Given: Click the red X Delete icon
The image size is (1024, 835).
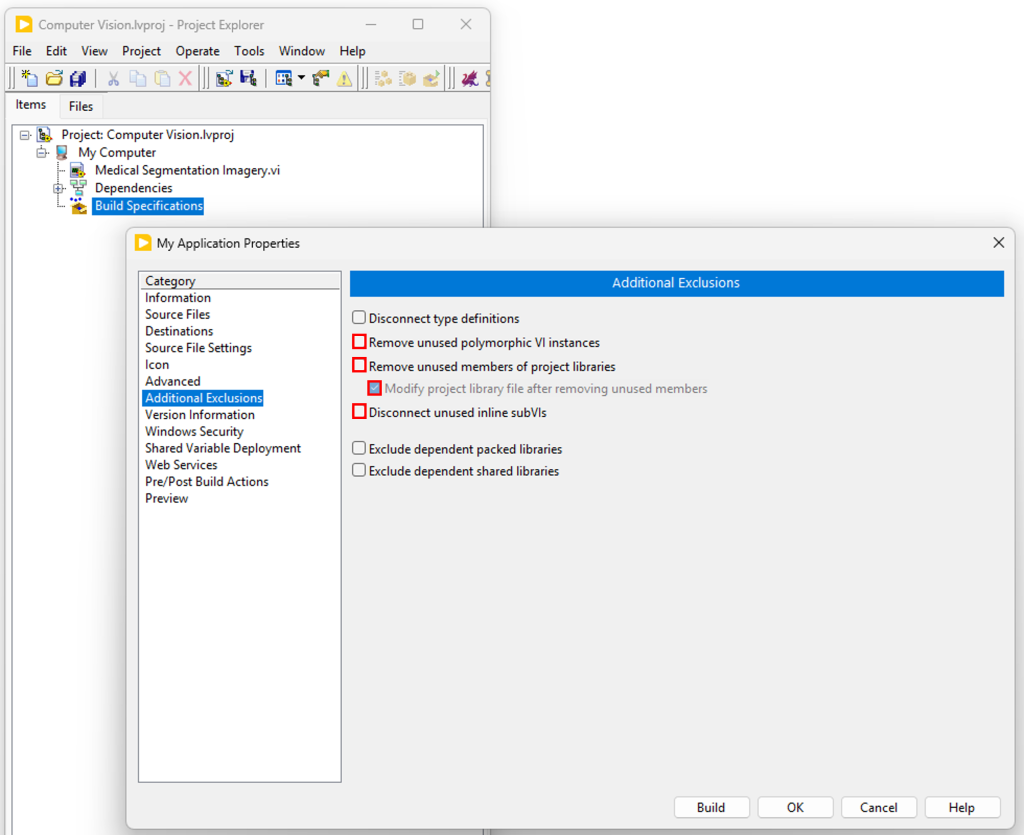Looking at the screenshot, I should coord(185,79).
